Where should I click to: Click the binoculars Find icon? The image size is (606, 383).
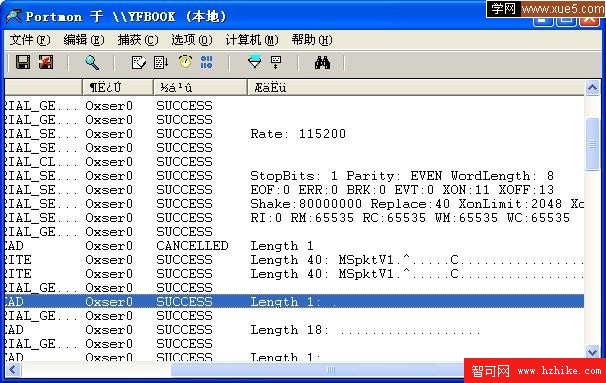(x=322, y=62)
